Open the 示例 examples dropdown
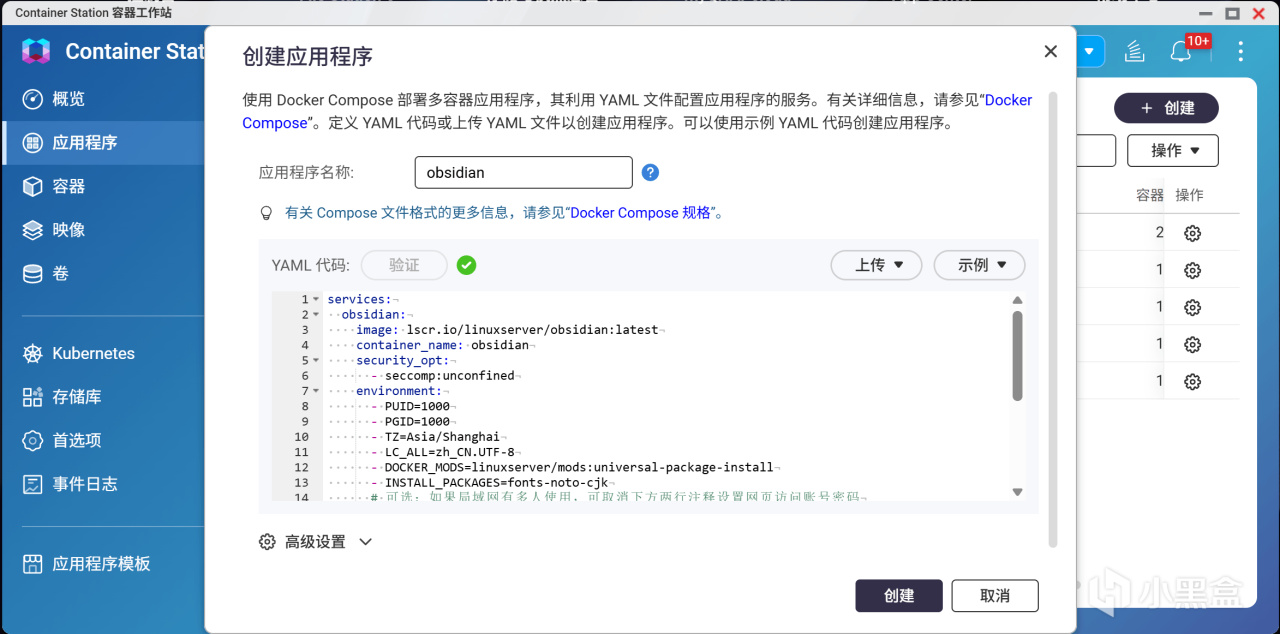The width and height of the screenshot is (1280, 634). pyautogui.click(x=979, y=265)
